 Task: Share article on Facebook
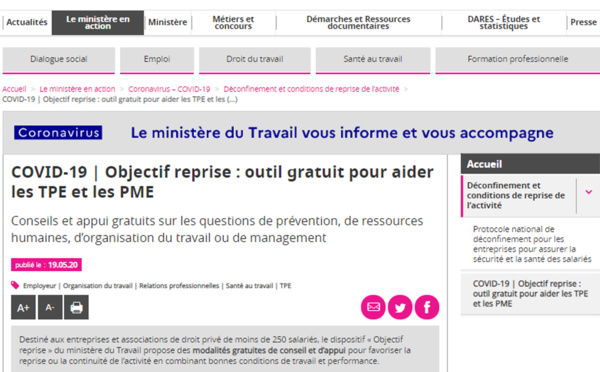[x=427, y=307]
